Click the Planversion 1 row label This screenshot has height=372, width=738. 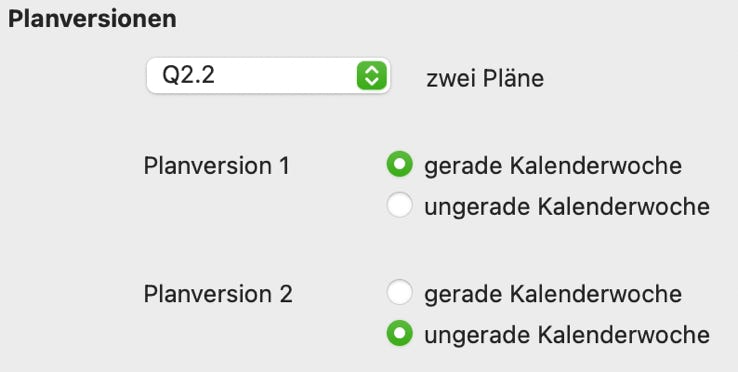click(217, 166)
